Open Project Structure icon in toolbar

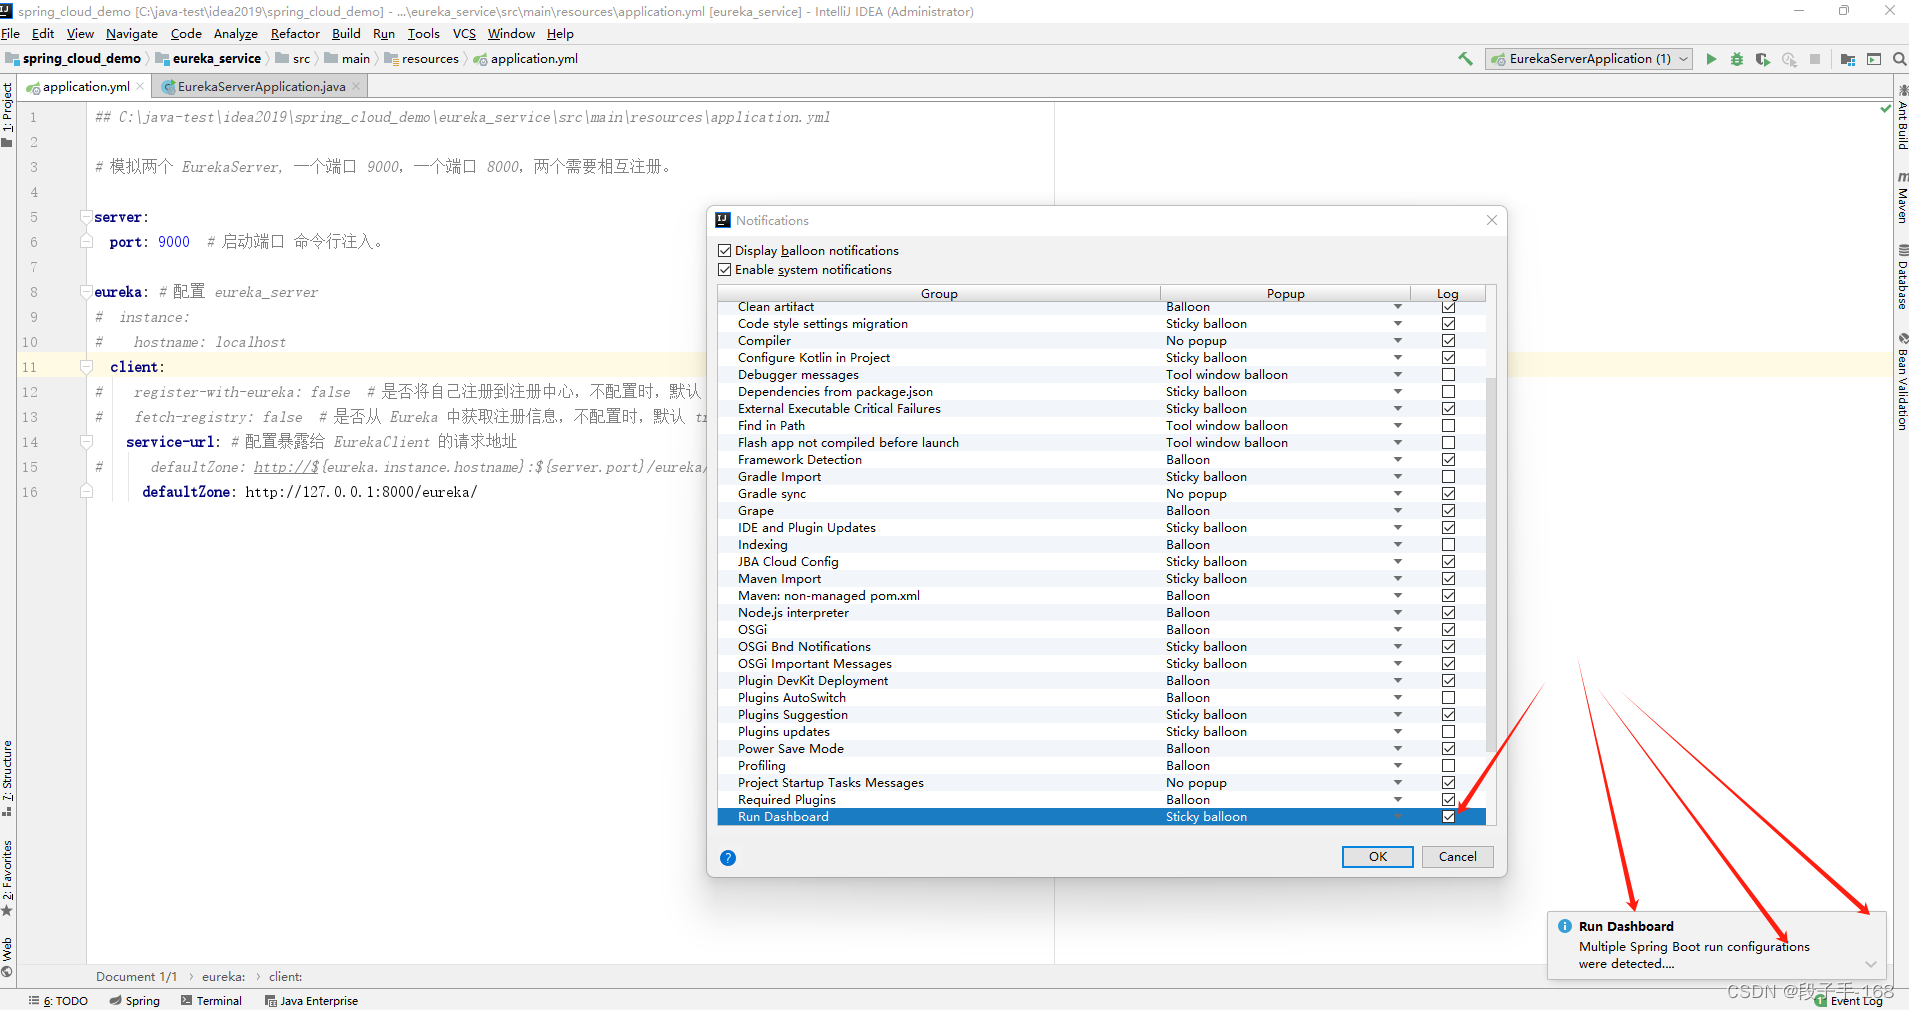point(1847,59)
